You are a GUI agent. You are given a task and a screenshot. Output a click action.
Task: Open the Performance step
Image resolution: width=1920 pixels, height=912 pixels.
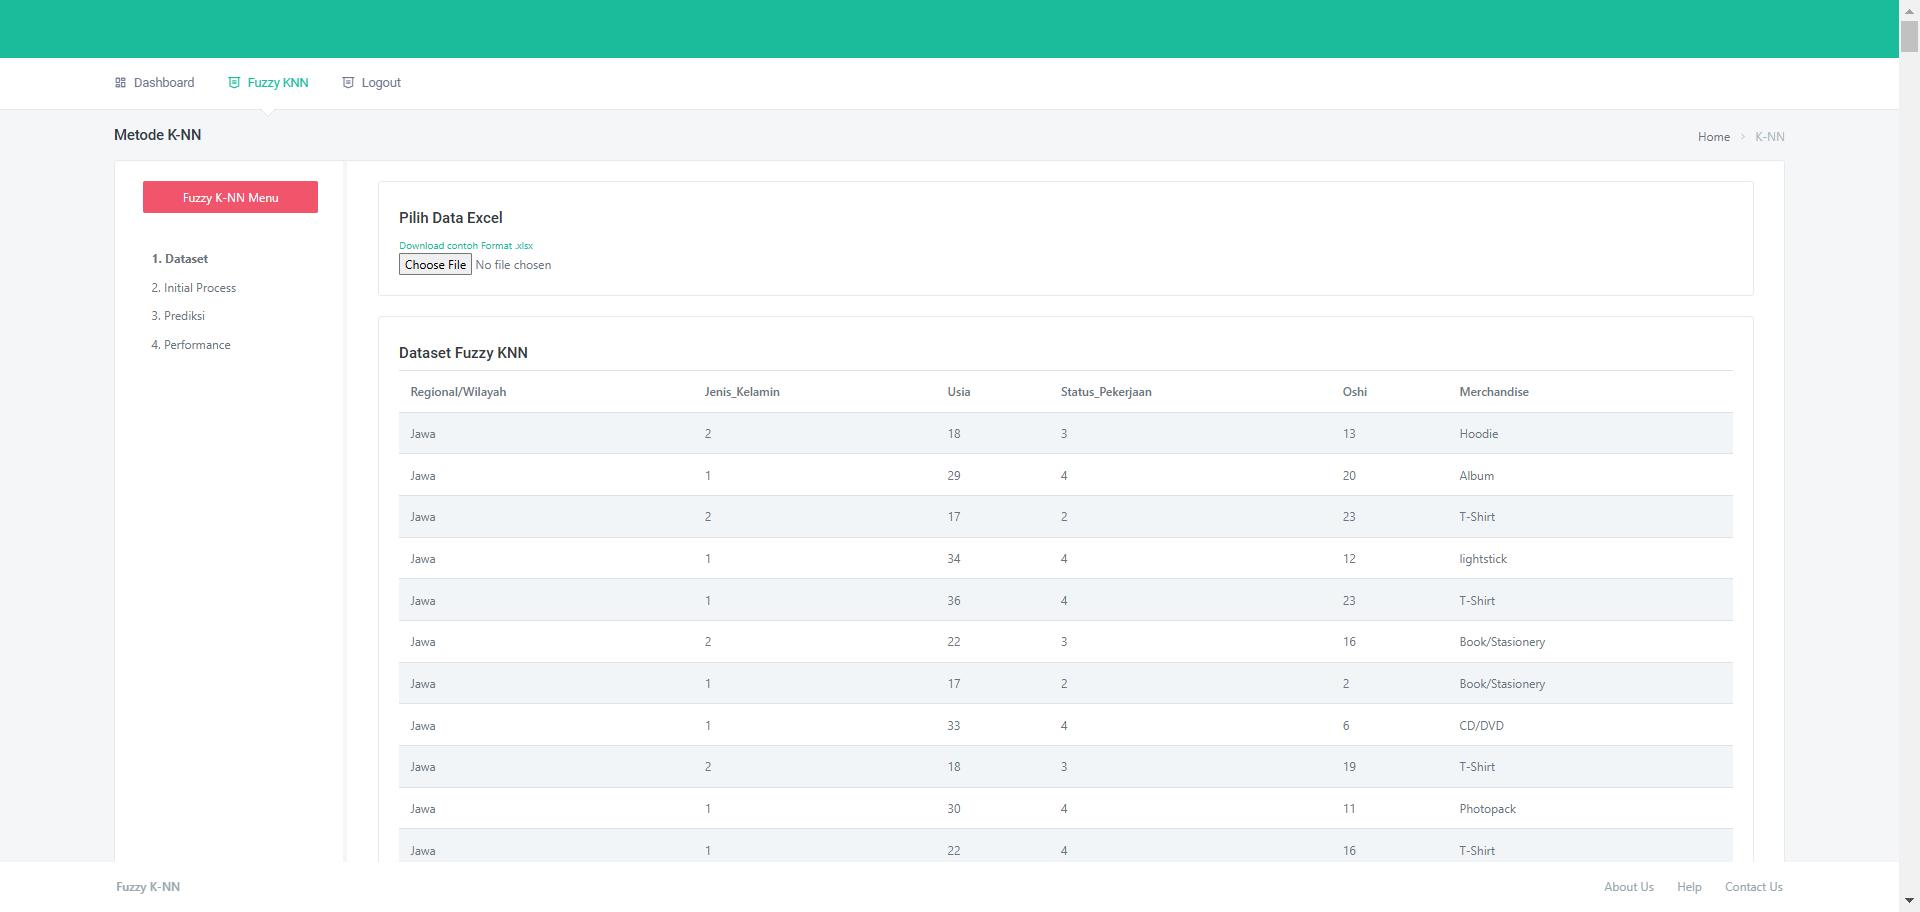click(x=191, y=345)
